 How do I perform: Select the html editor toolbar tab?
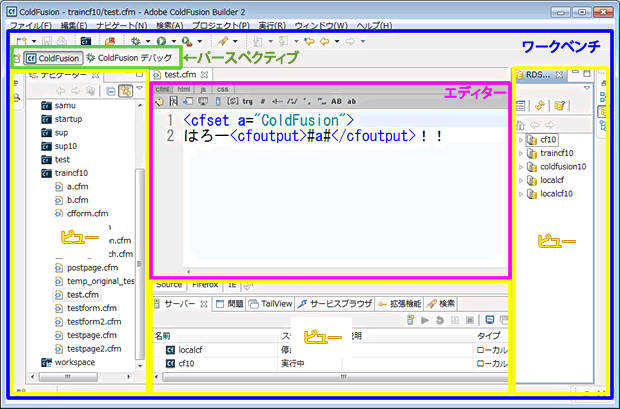183,89
